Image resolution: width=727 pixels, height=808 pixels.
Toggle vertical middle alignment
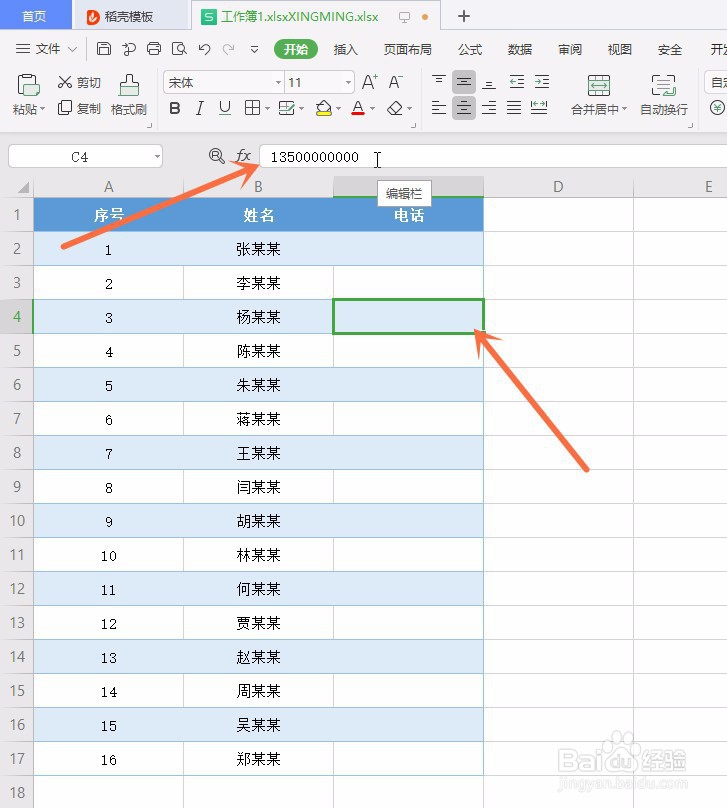464,81
